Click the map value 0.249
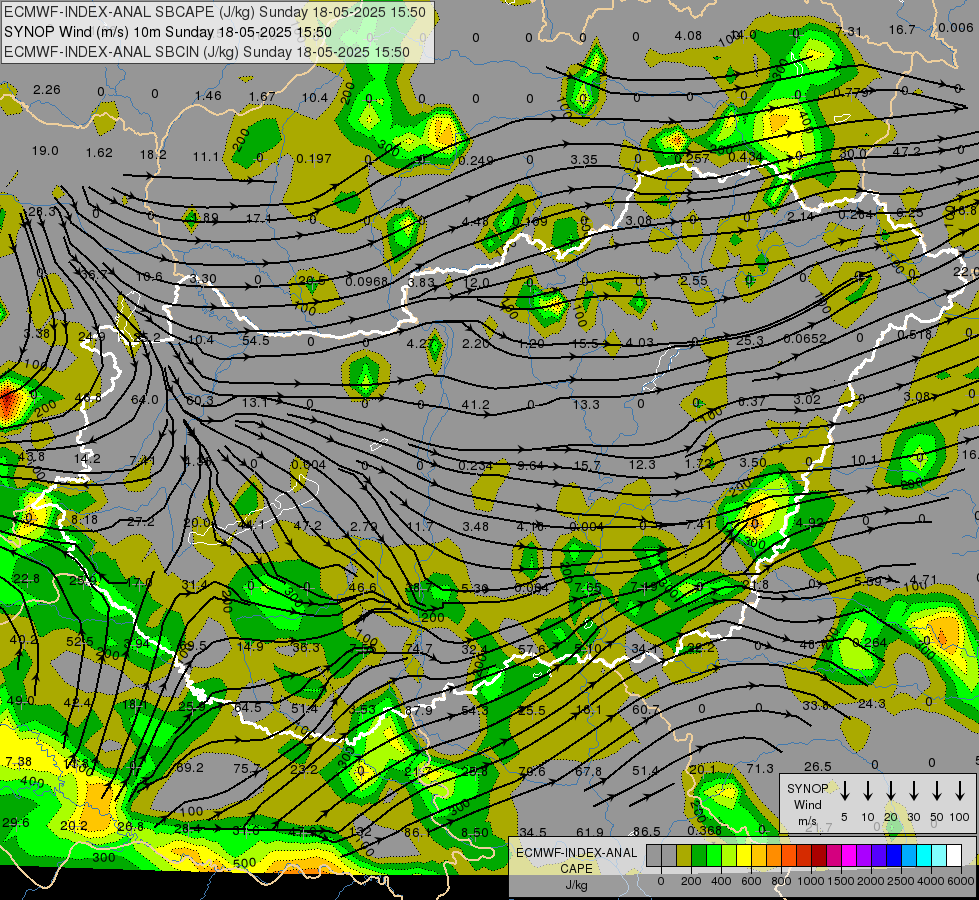Screen dimensions: 979x900 (476, 161)
